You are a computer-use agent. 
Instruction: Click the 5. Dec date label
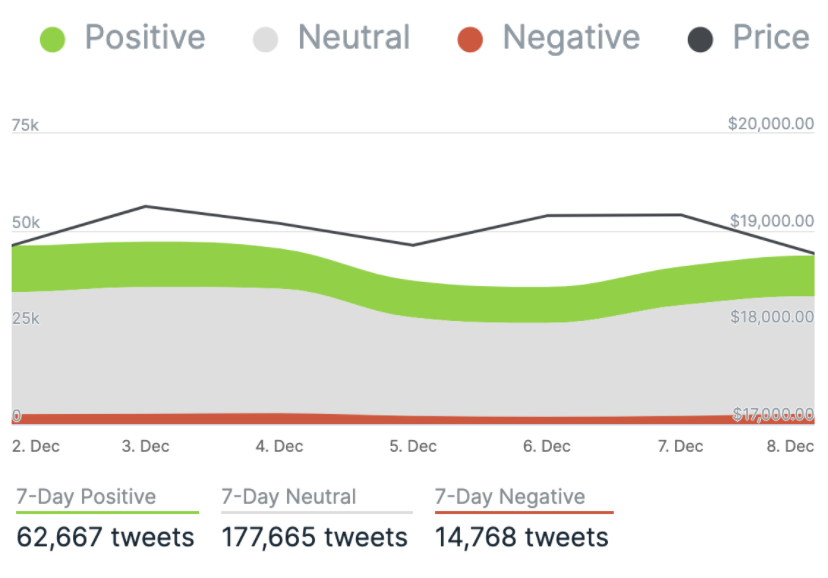413,447
